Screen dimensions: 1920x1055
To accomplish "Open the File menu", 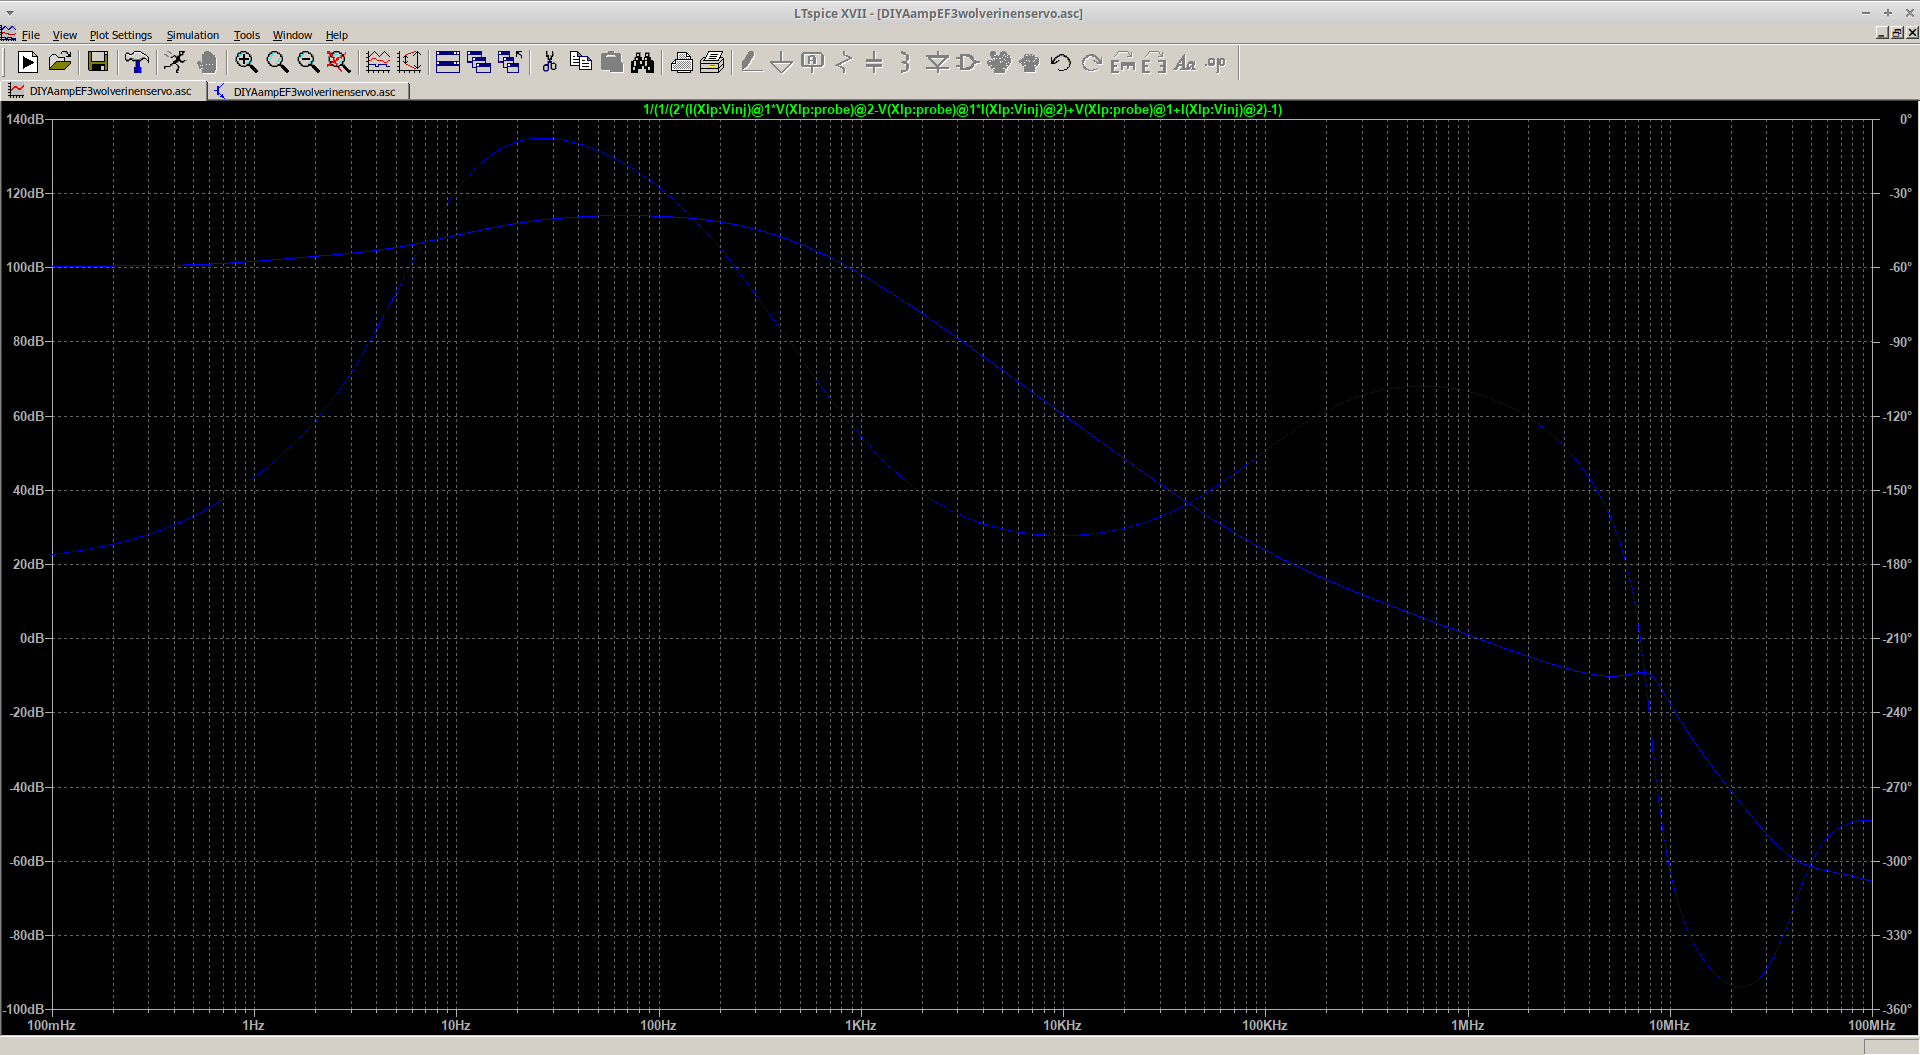I will (31, 35).
